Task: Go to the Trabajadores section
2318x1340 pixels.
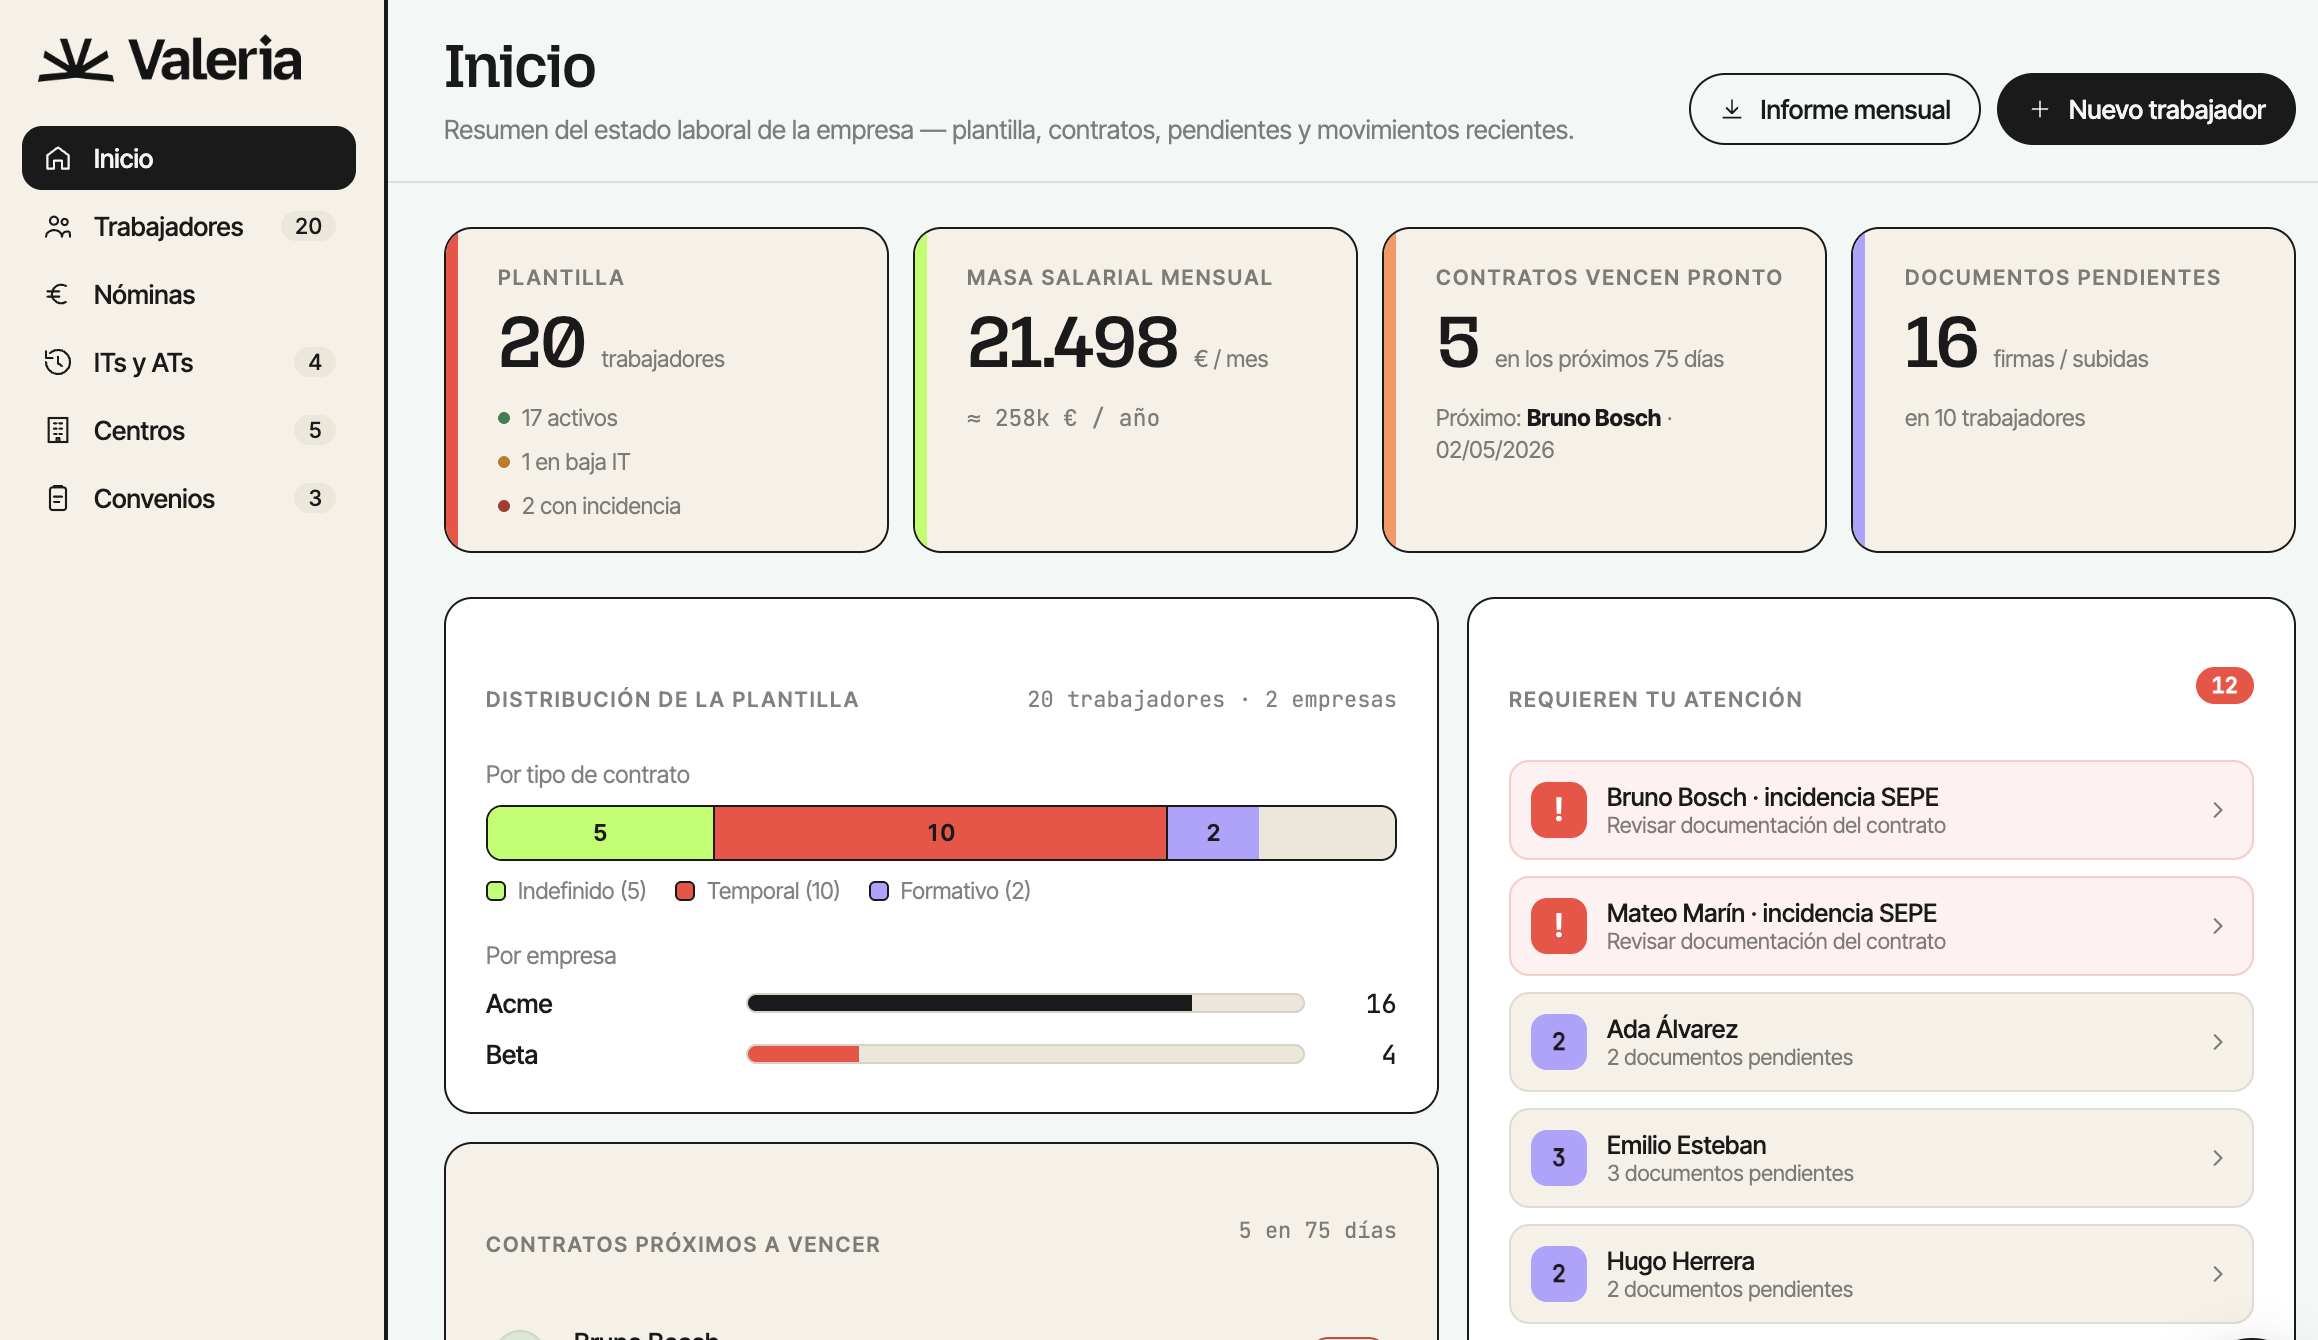Action: click(189, 227)
